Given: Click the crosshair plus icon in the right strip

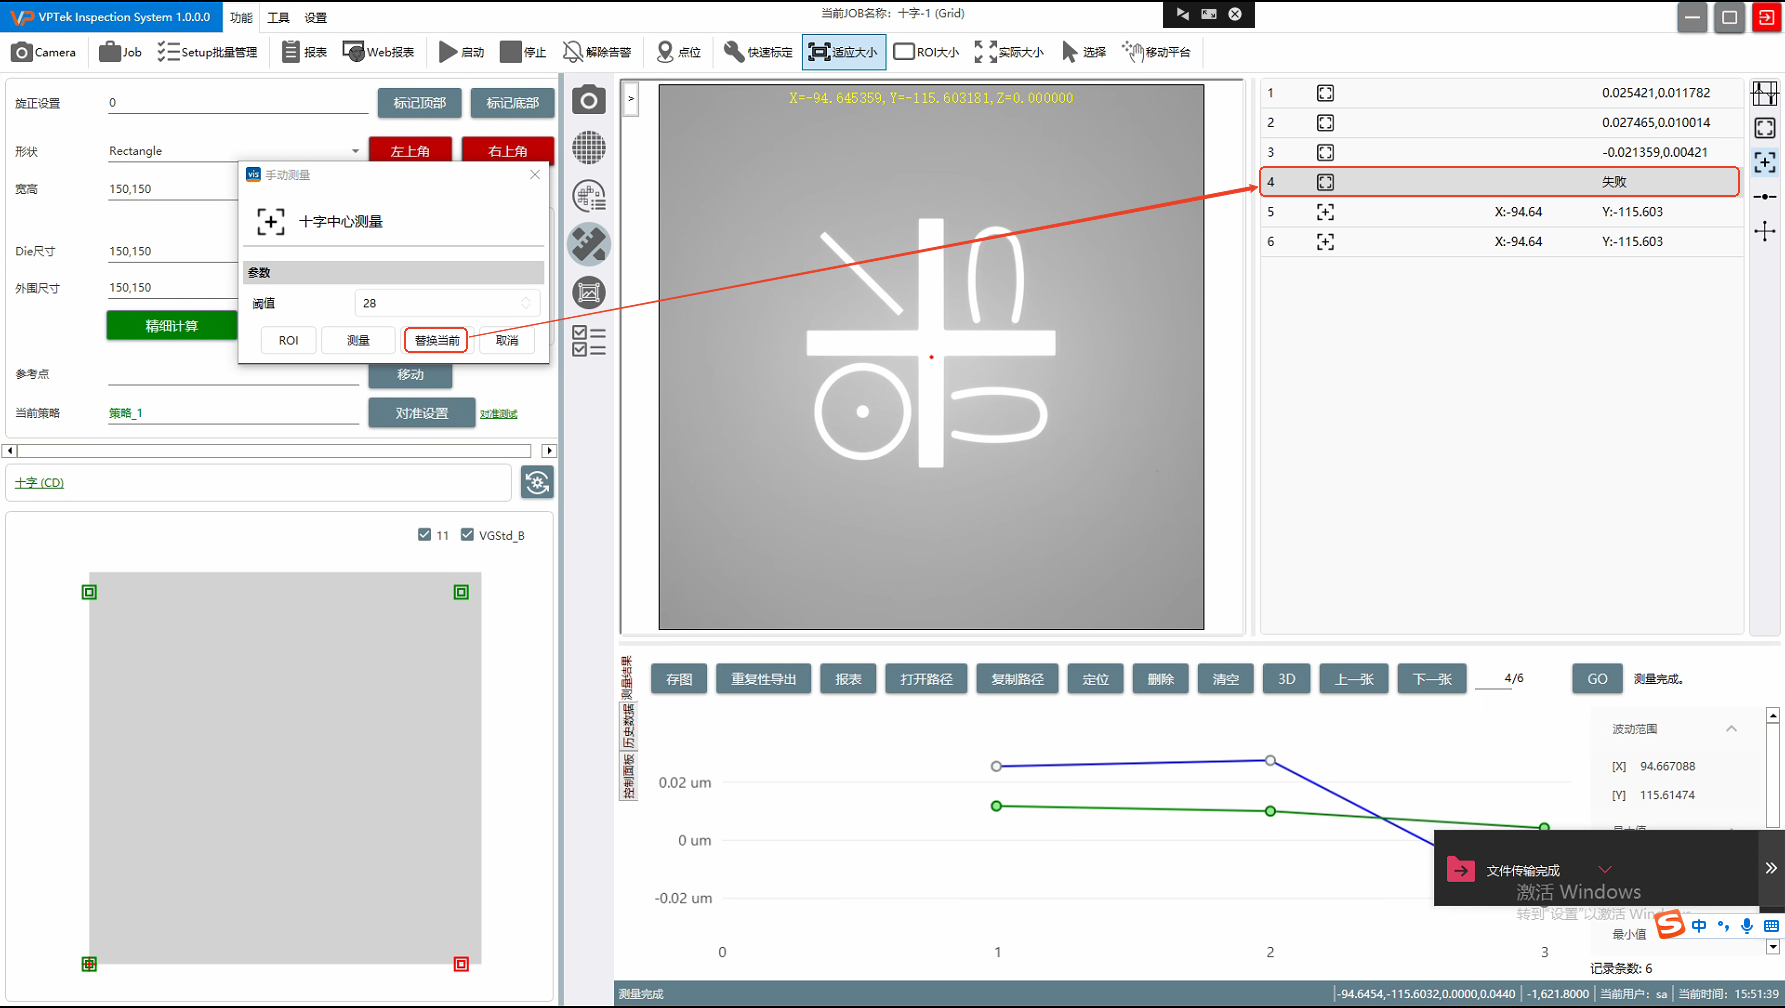Looking at the screenshot, I should (1765, 232).
